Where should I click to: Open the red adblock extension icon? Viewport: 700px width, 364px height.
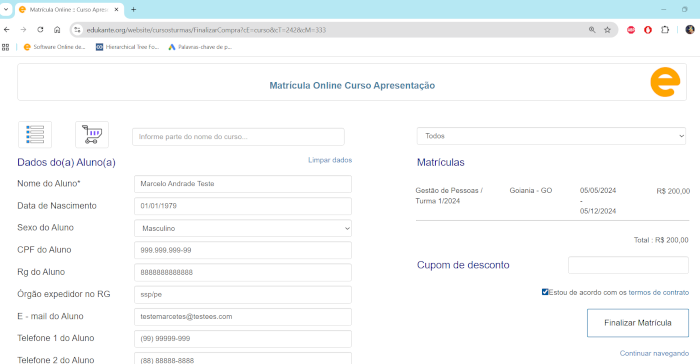[x=631, y=30]
